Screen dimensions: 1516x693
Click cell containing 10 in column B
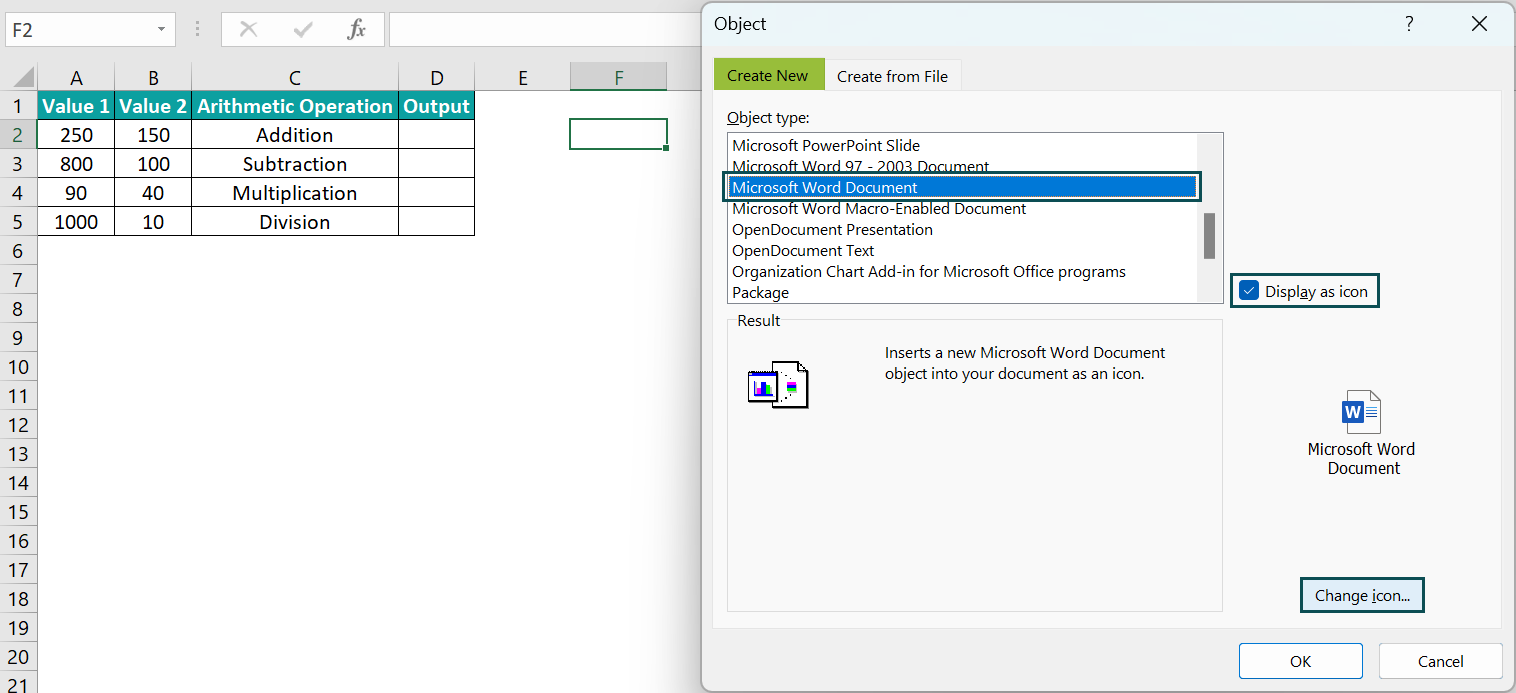153,222
